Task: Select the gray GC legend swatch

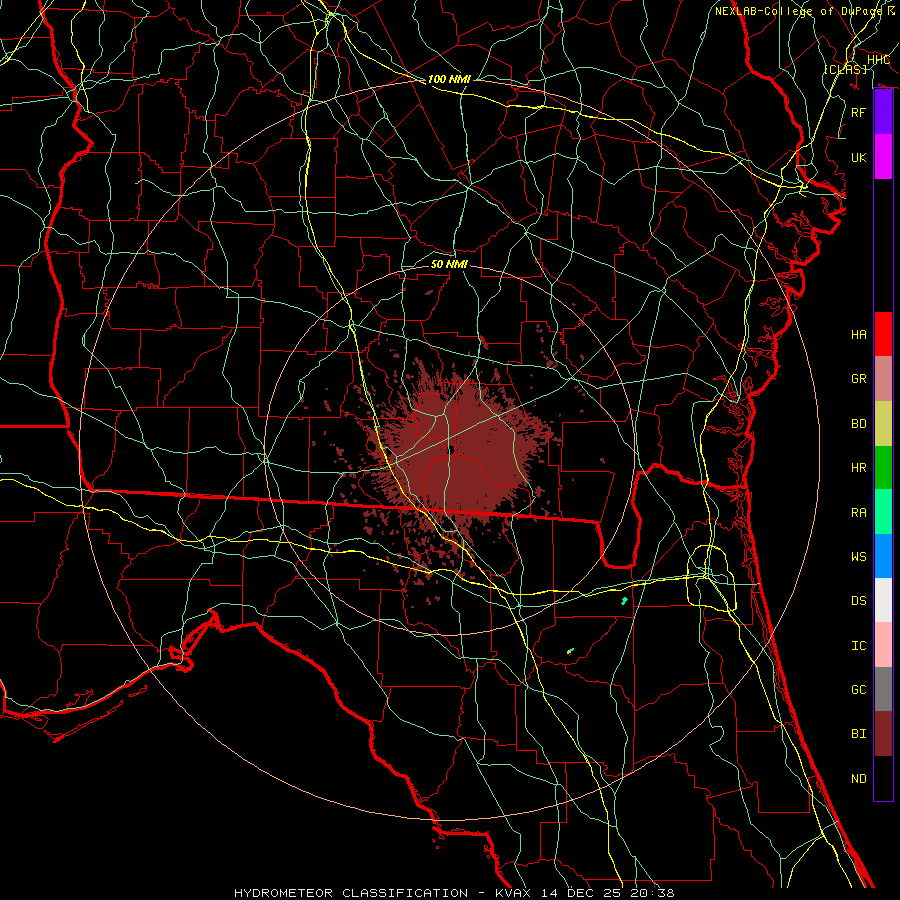Action: pos(883,689)
